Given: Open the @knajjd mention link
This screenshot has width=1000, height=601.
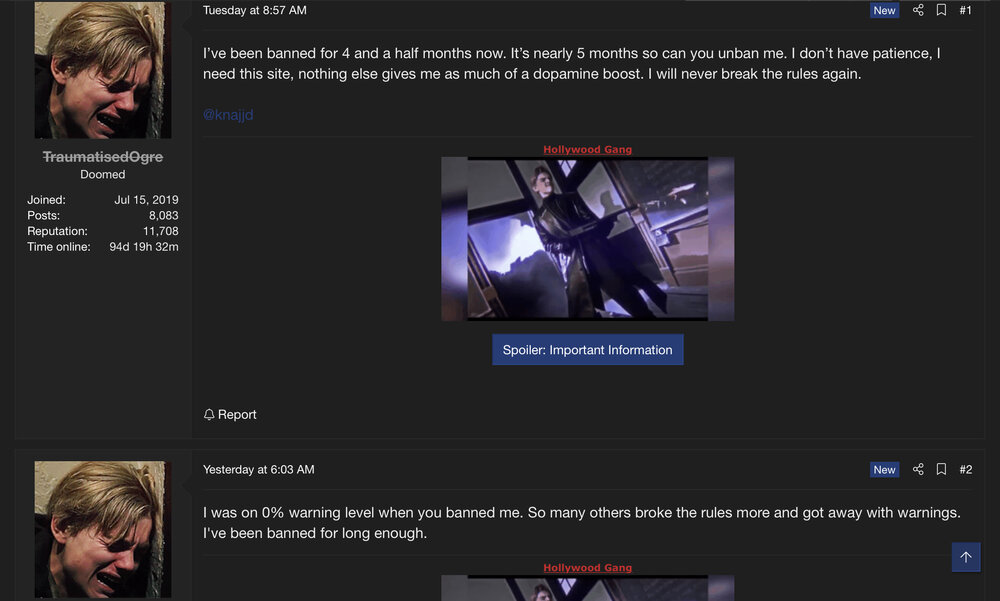Looking at the screenshot, I should point(228,115).
